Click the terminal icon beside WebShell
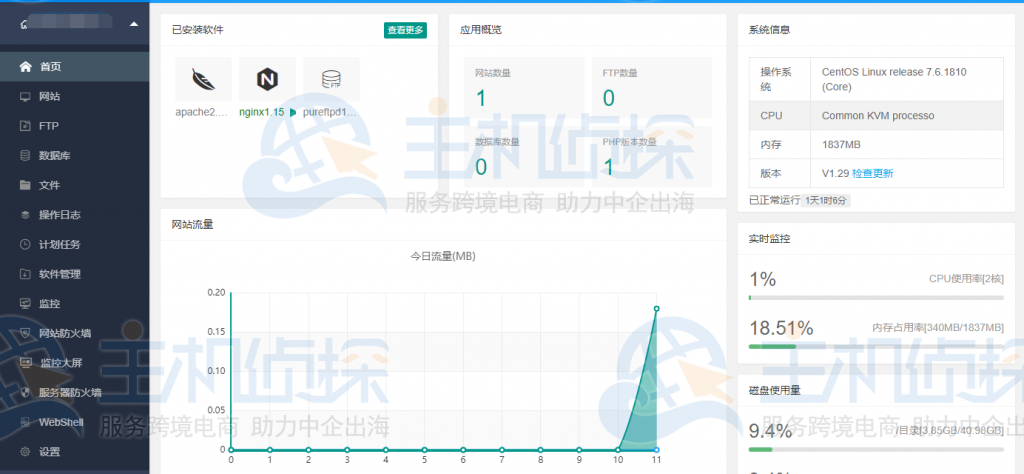The height and width of the screenshot is (474, 1024). pos(25,422)
